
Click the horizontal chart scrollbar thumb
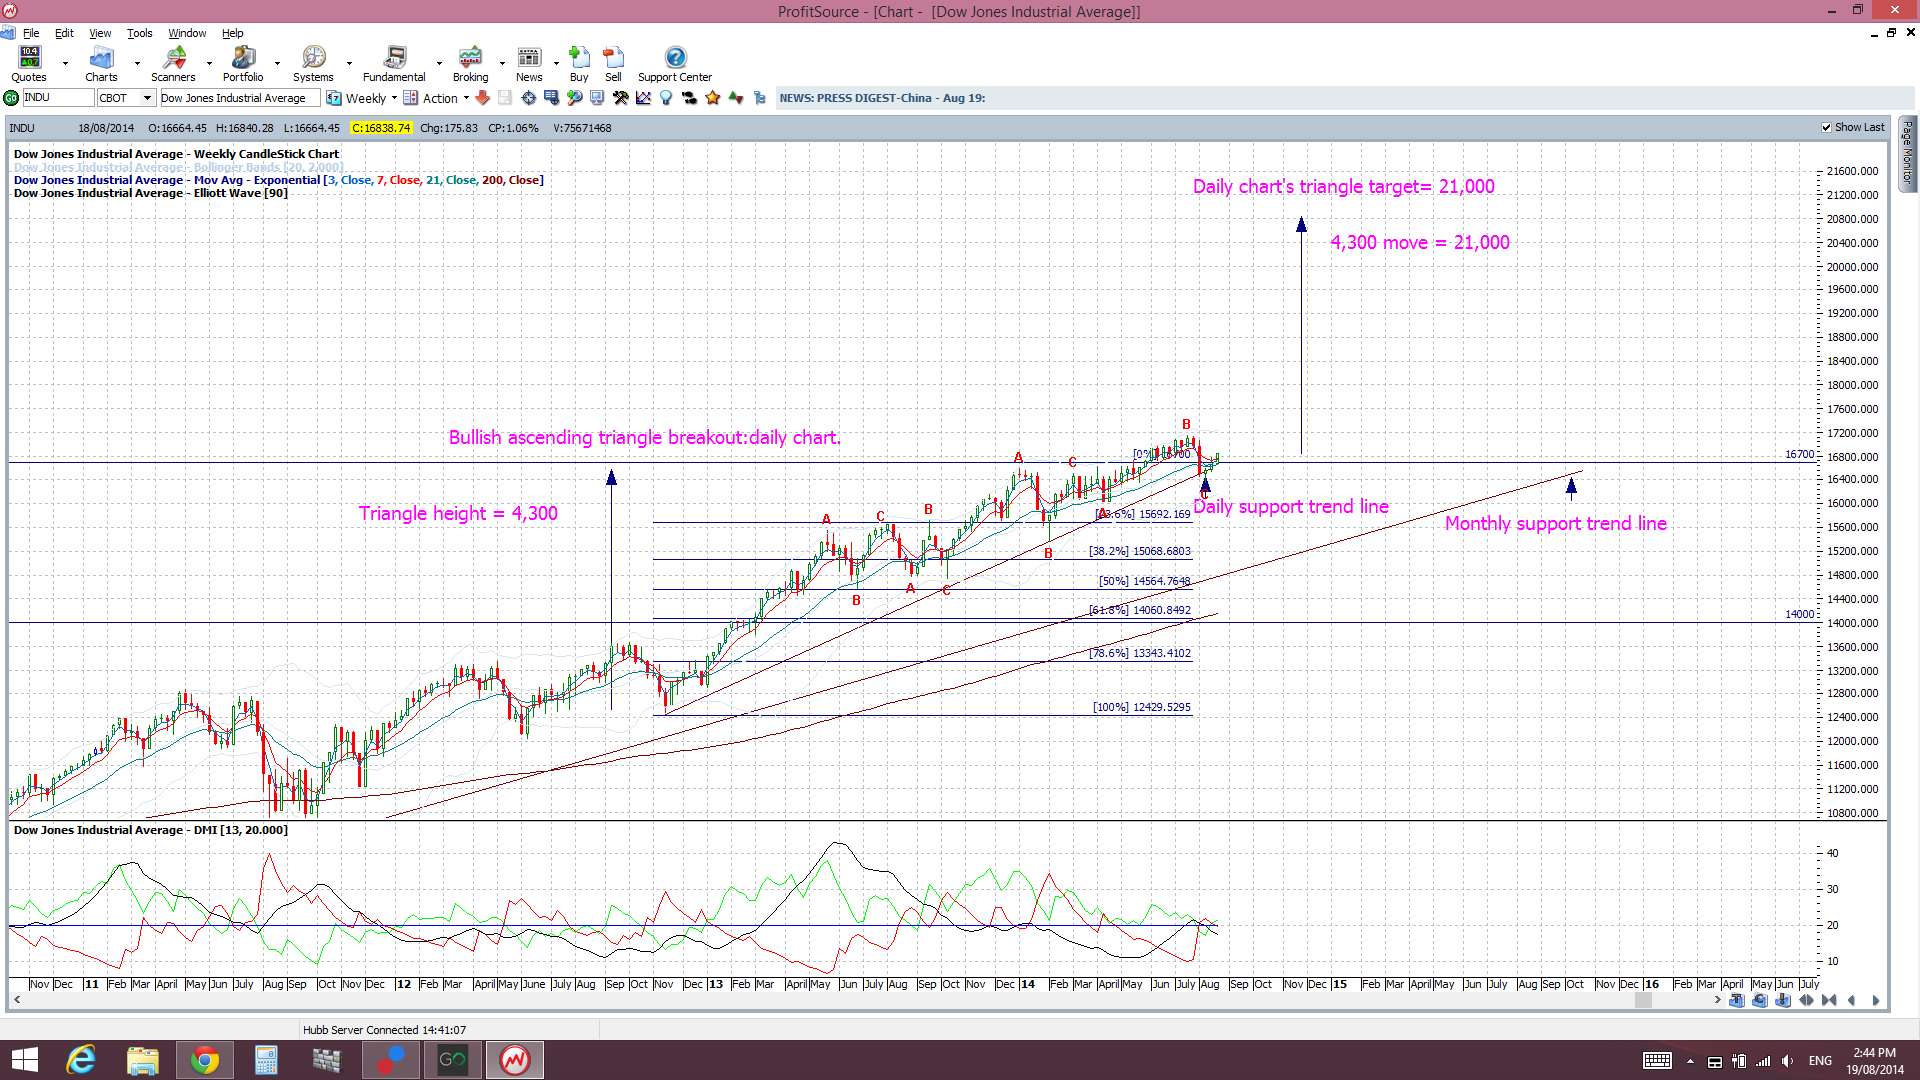1643,1000
